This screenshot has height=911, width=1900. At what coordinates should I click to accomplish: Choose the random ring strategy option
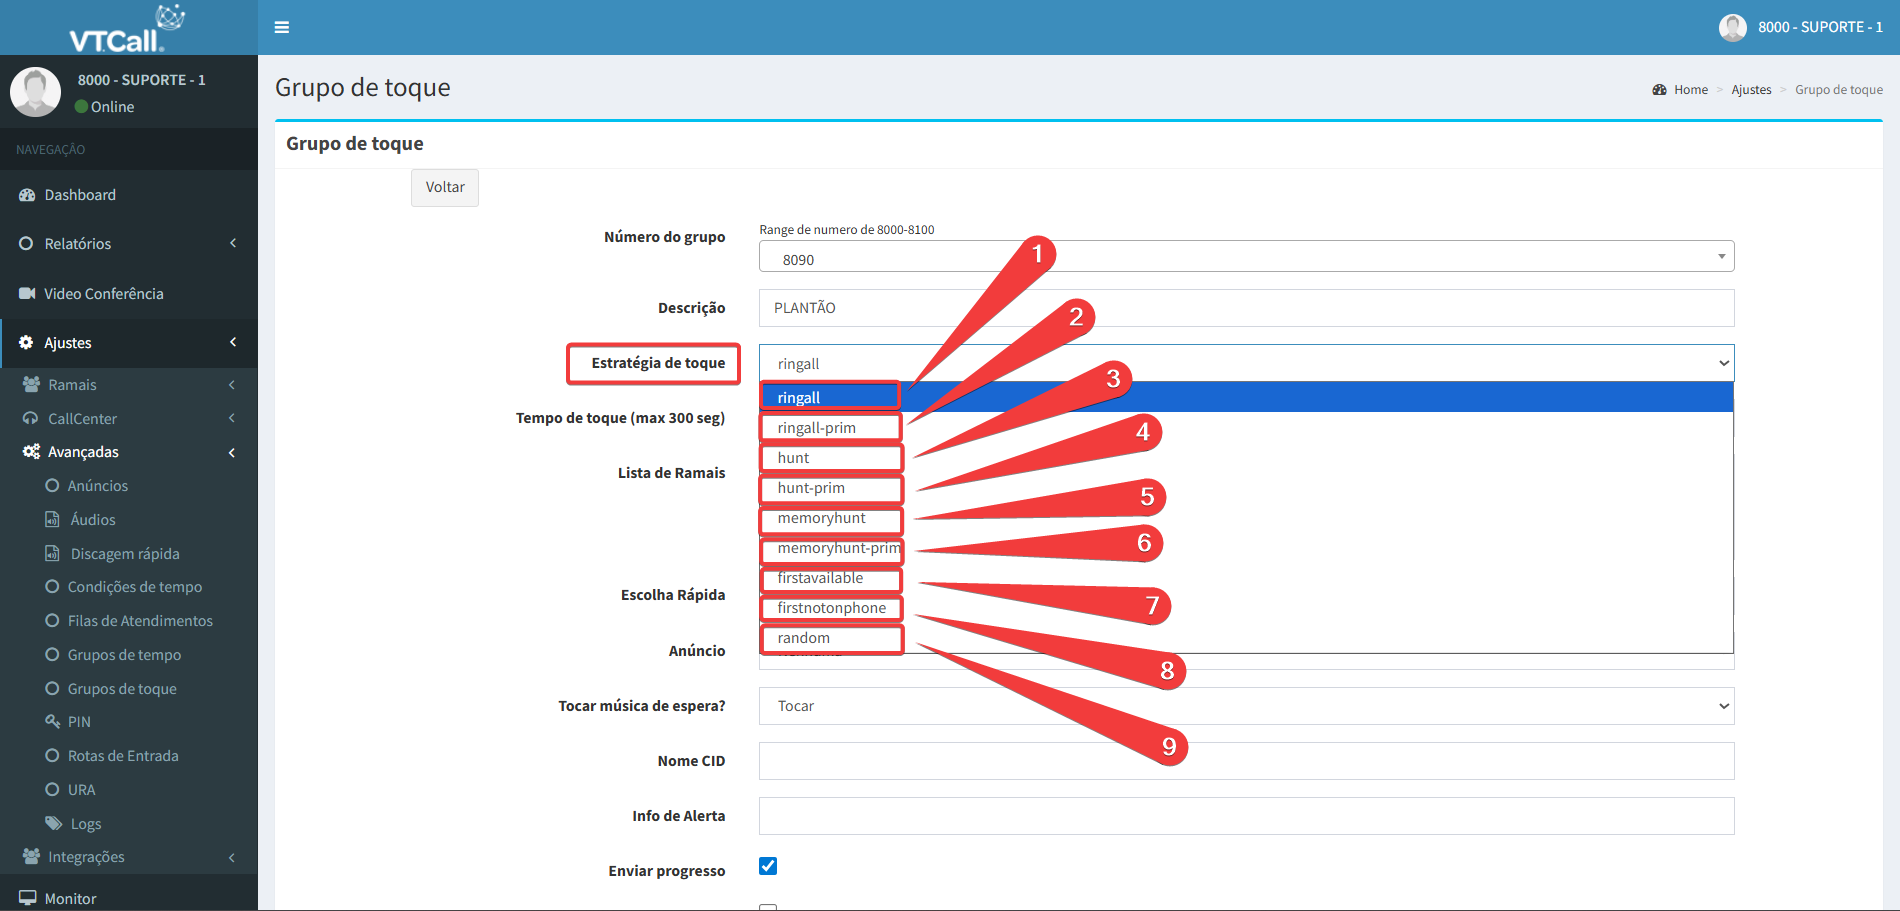pyautogui.click(x=804, y=638)
